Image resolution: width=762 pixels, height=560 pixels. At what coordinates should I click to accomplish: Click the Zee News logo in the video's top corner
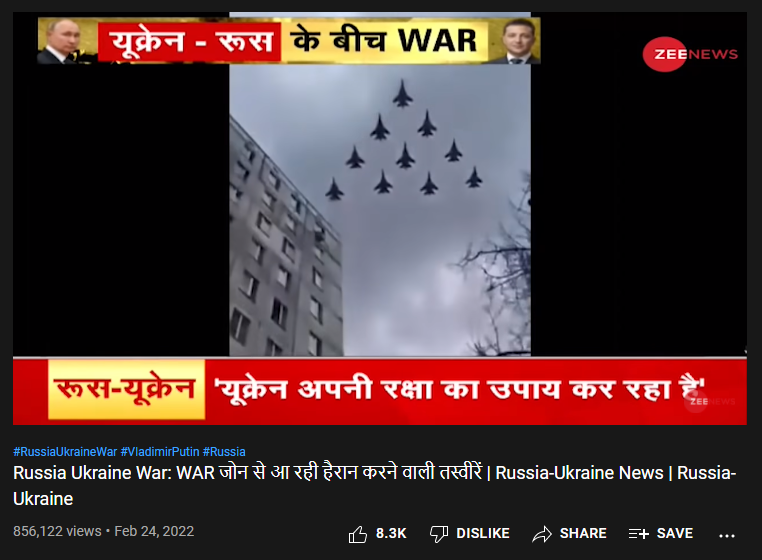(x=690, y=54)
